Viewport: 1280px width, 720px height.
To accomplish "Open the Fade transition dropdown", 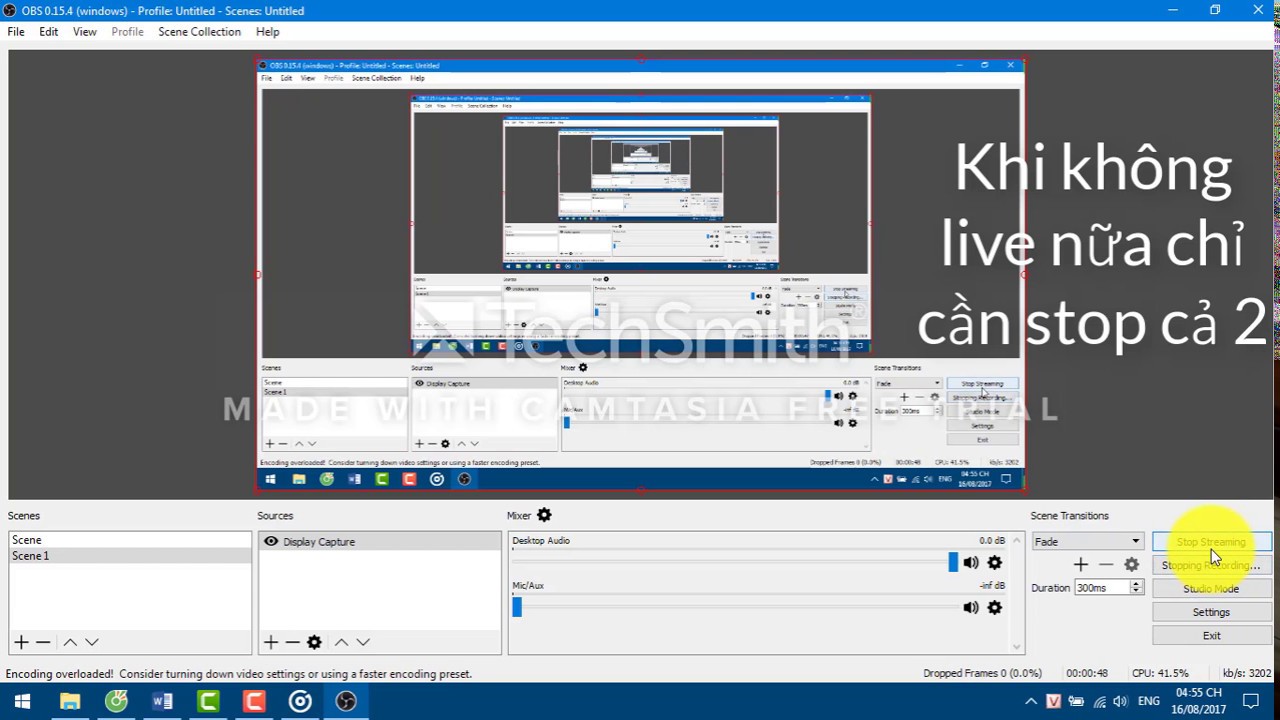I will click(x=1087, y=541).
